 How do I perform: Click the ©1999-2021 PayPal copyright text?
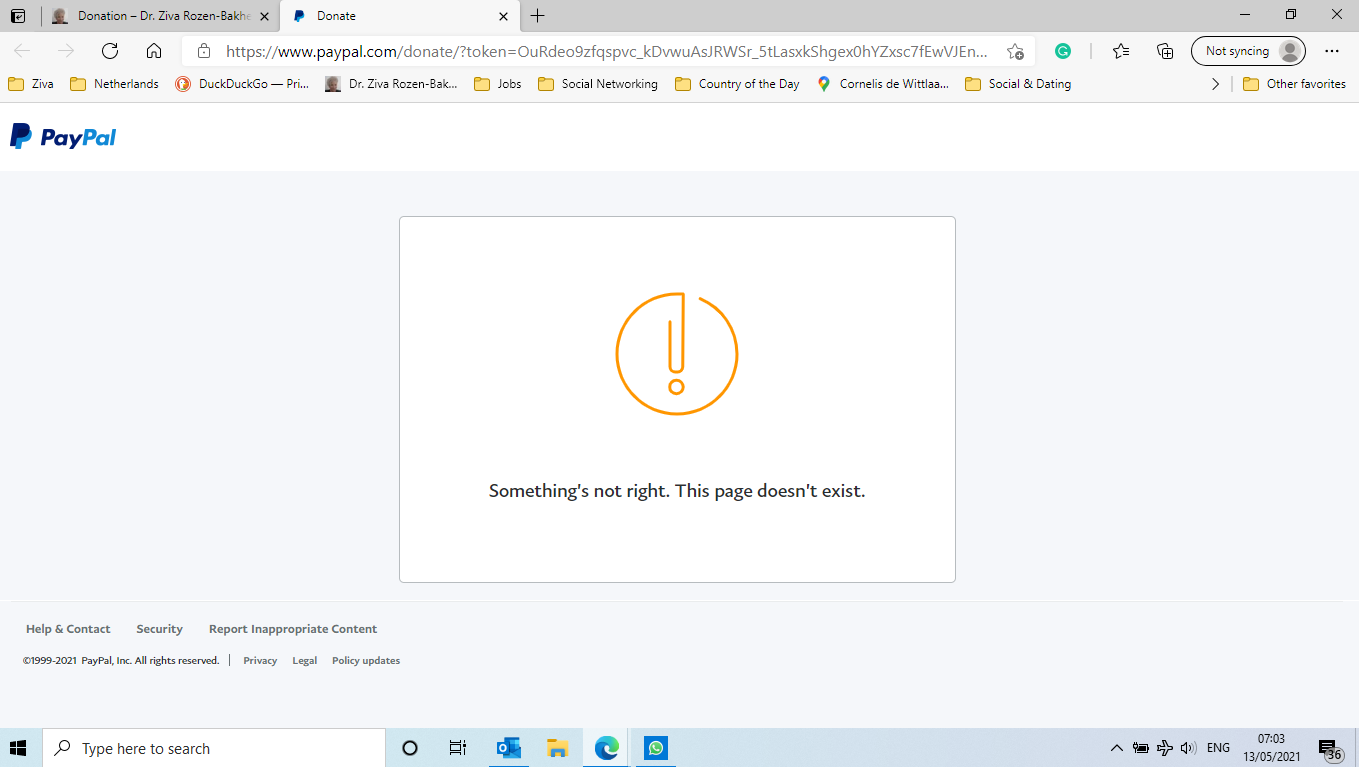pyautogui.click(x=121, y=660)
